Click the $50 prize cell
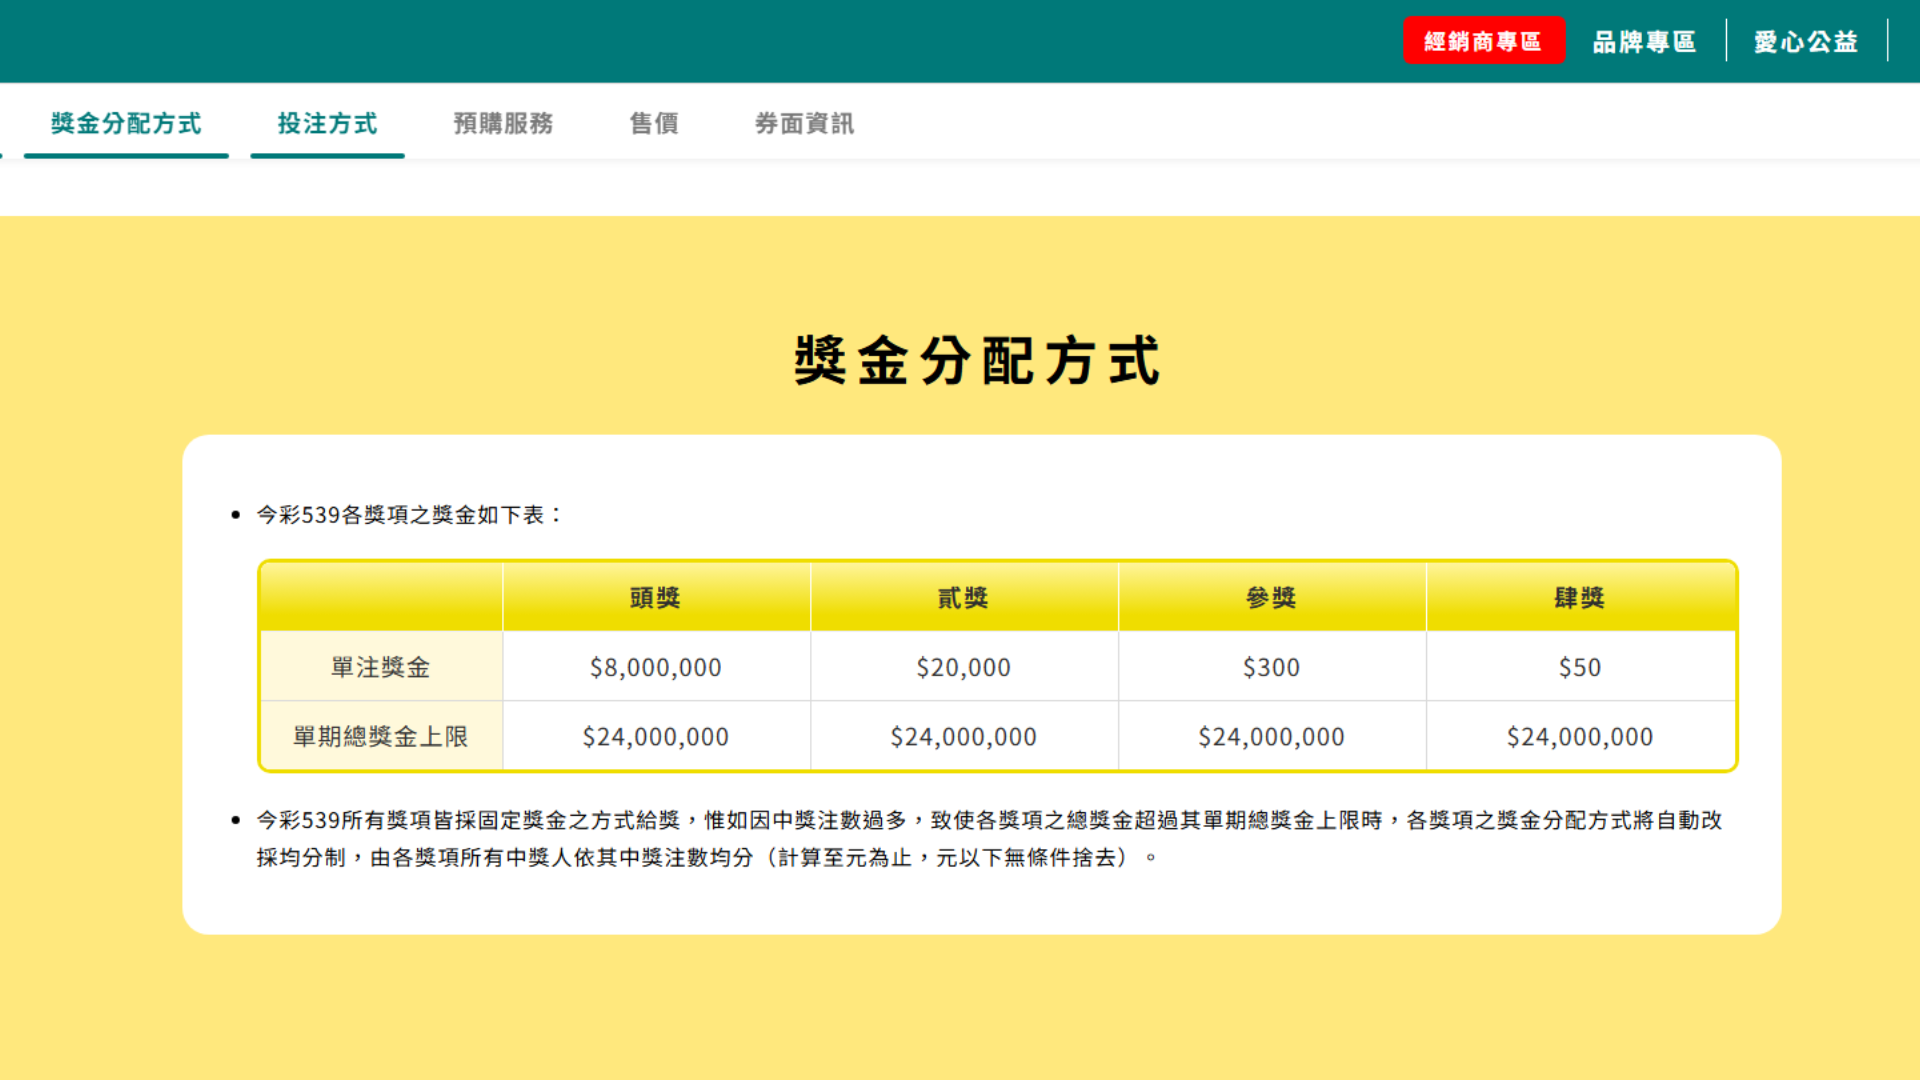The image size is (1920, 1080). coord(1580,667)
